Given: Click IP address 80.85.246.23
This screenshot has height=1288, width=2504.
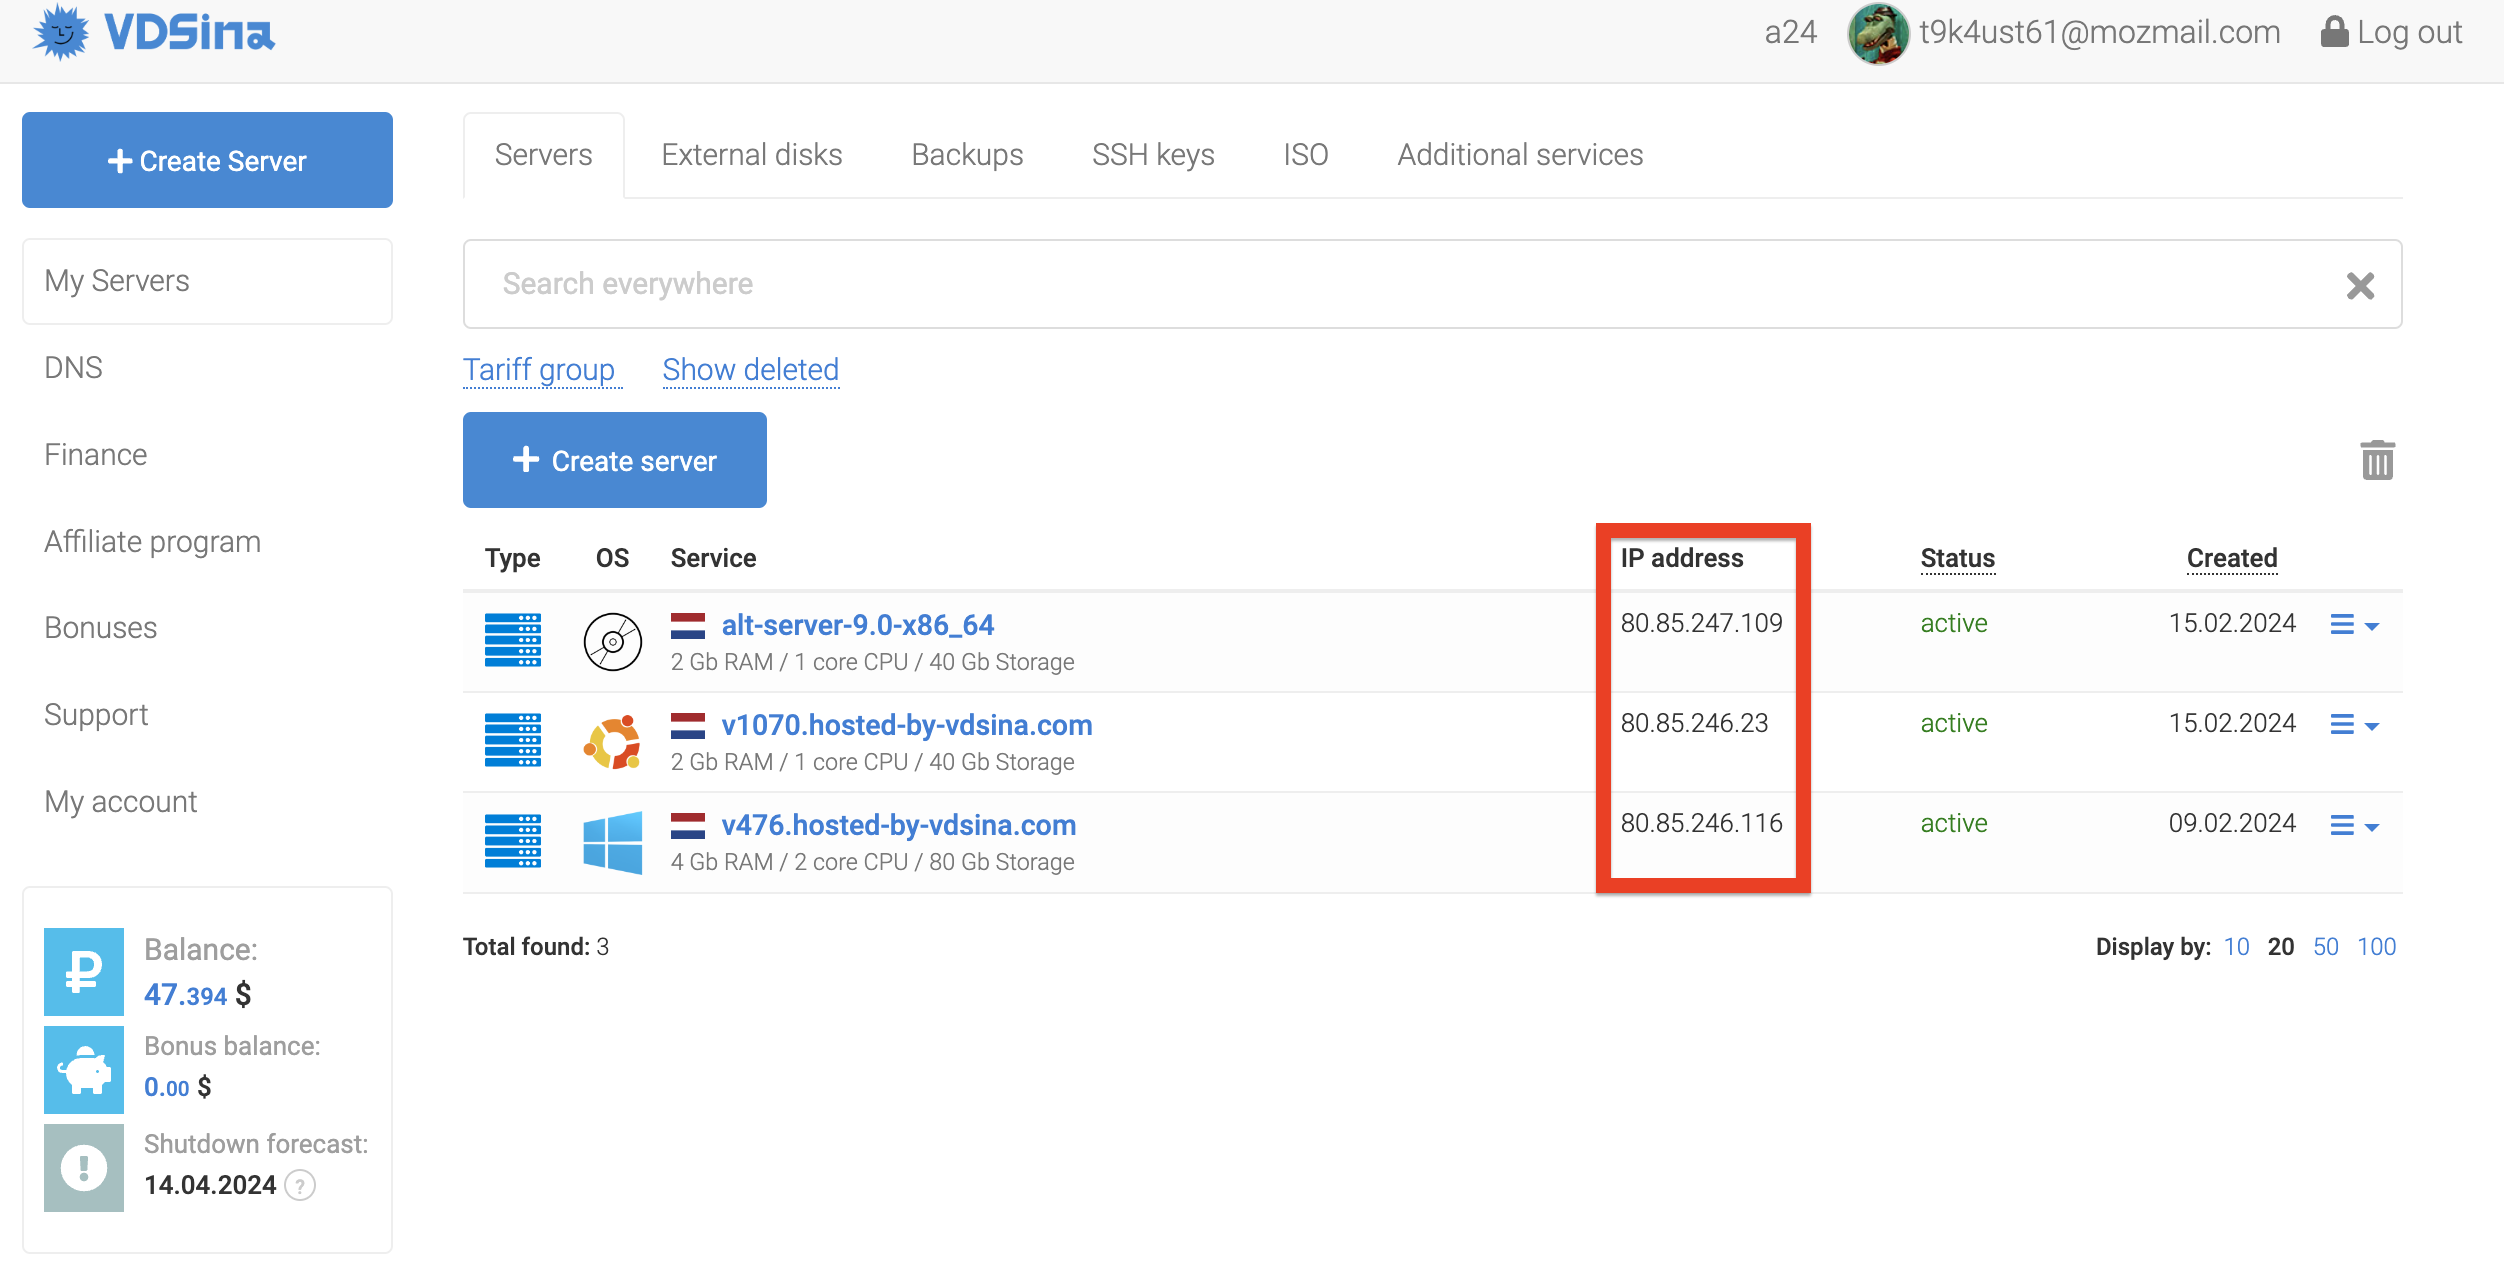Looking at the screenshot, I should coord(1694,723).
